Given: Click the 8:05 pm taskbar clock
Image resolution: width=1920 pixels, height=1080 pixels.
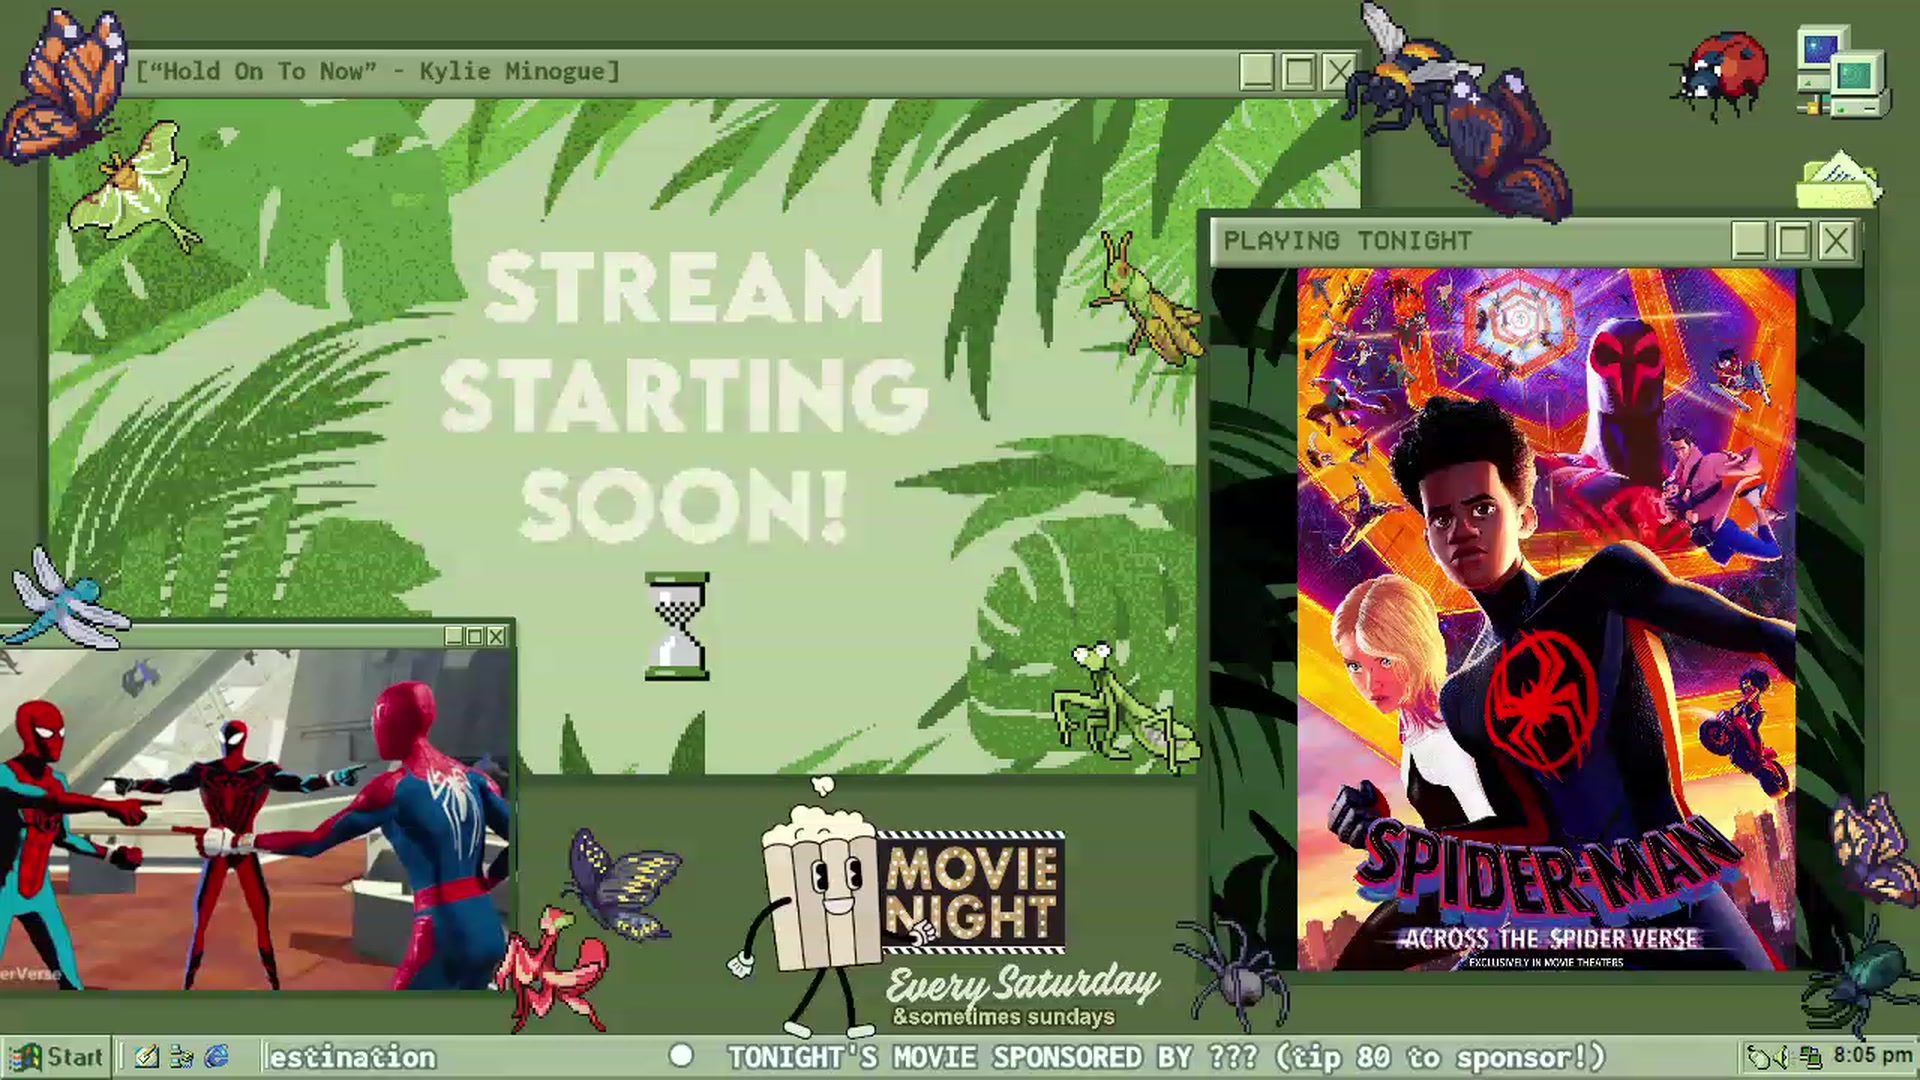Looking at the screenshot, I should click(1872, 1056).
